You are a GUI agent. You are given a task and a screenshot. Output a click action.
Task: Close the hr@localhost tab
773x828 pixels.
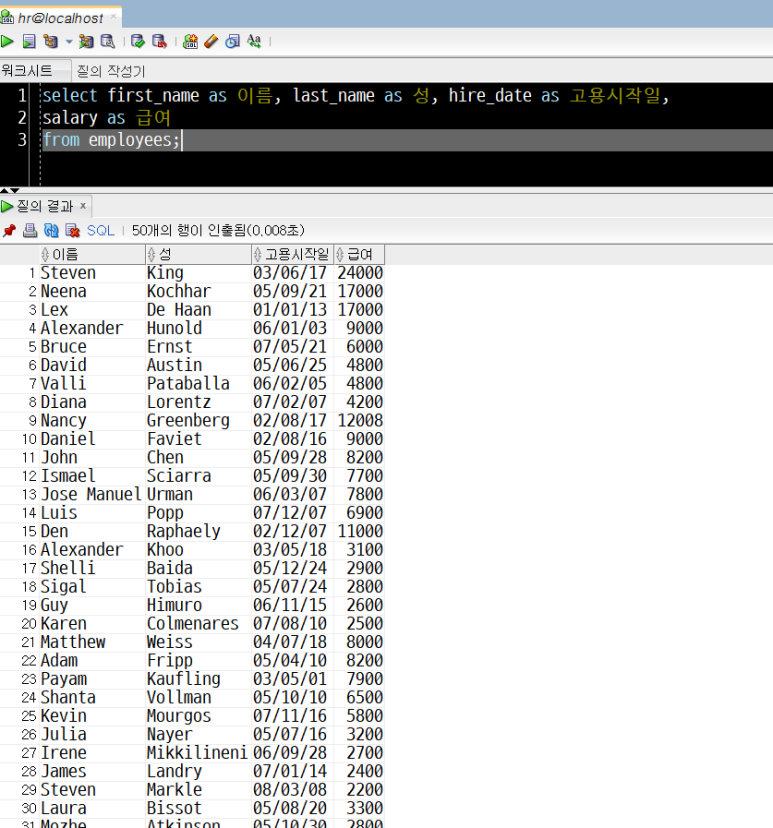[x=114, y=16]
